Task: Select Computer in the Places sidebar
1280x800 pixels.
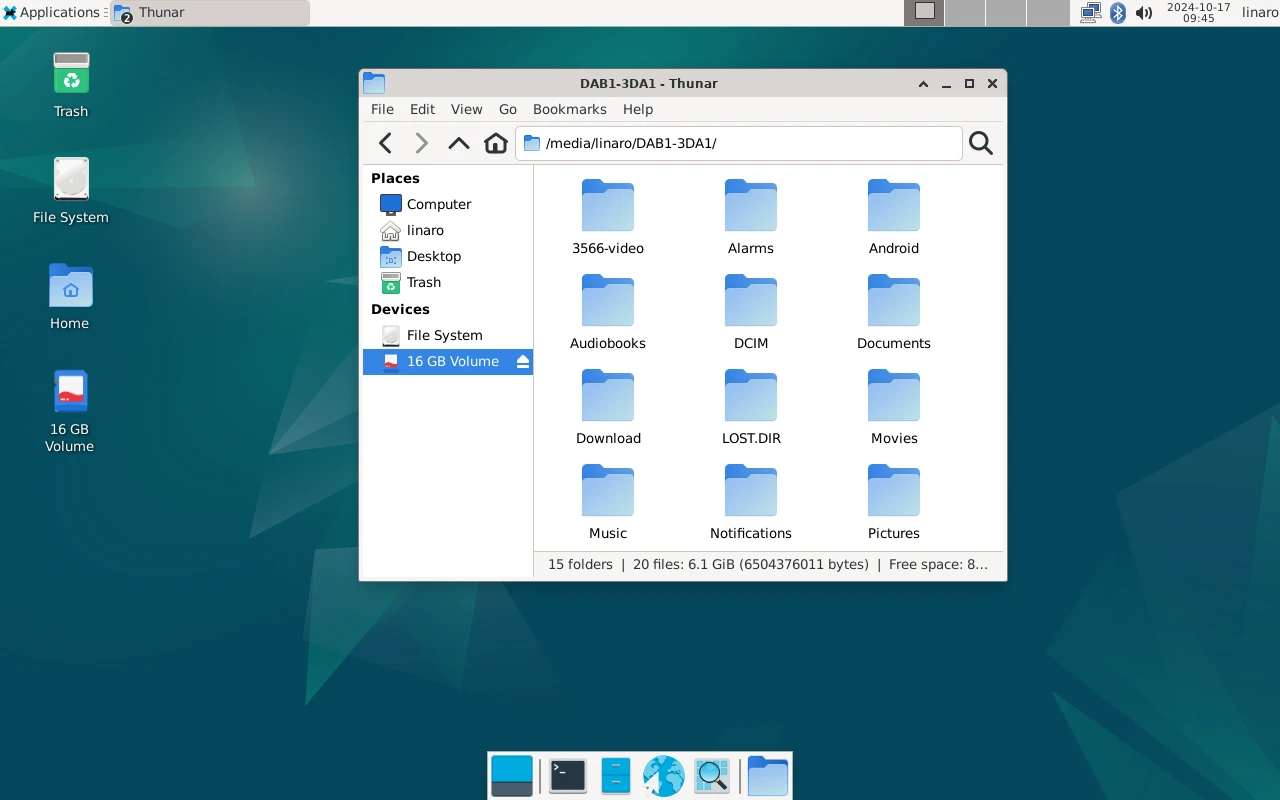Action: (448, 204)
